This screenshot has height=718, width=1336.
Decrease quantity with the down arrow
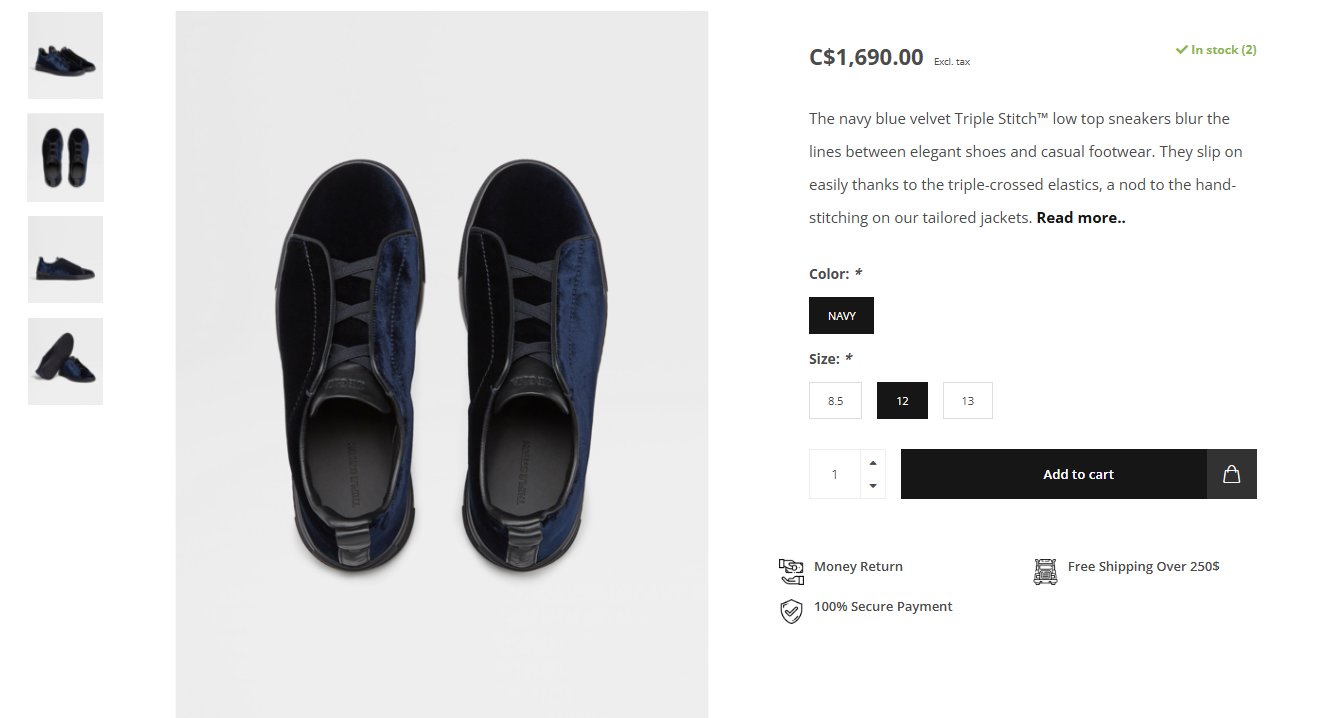pyautogui.click(x=873, y=486)
